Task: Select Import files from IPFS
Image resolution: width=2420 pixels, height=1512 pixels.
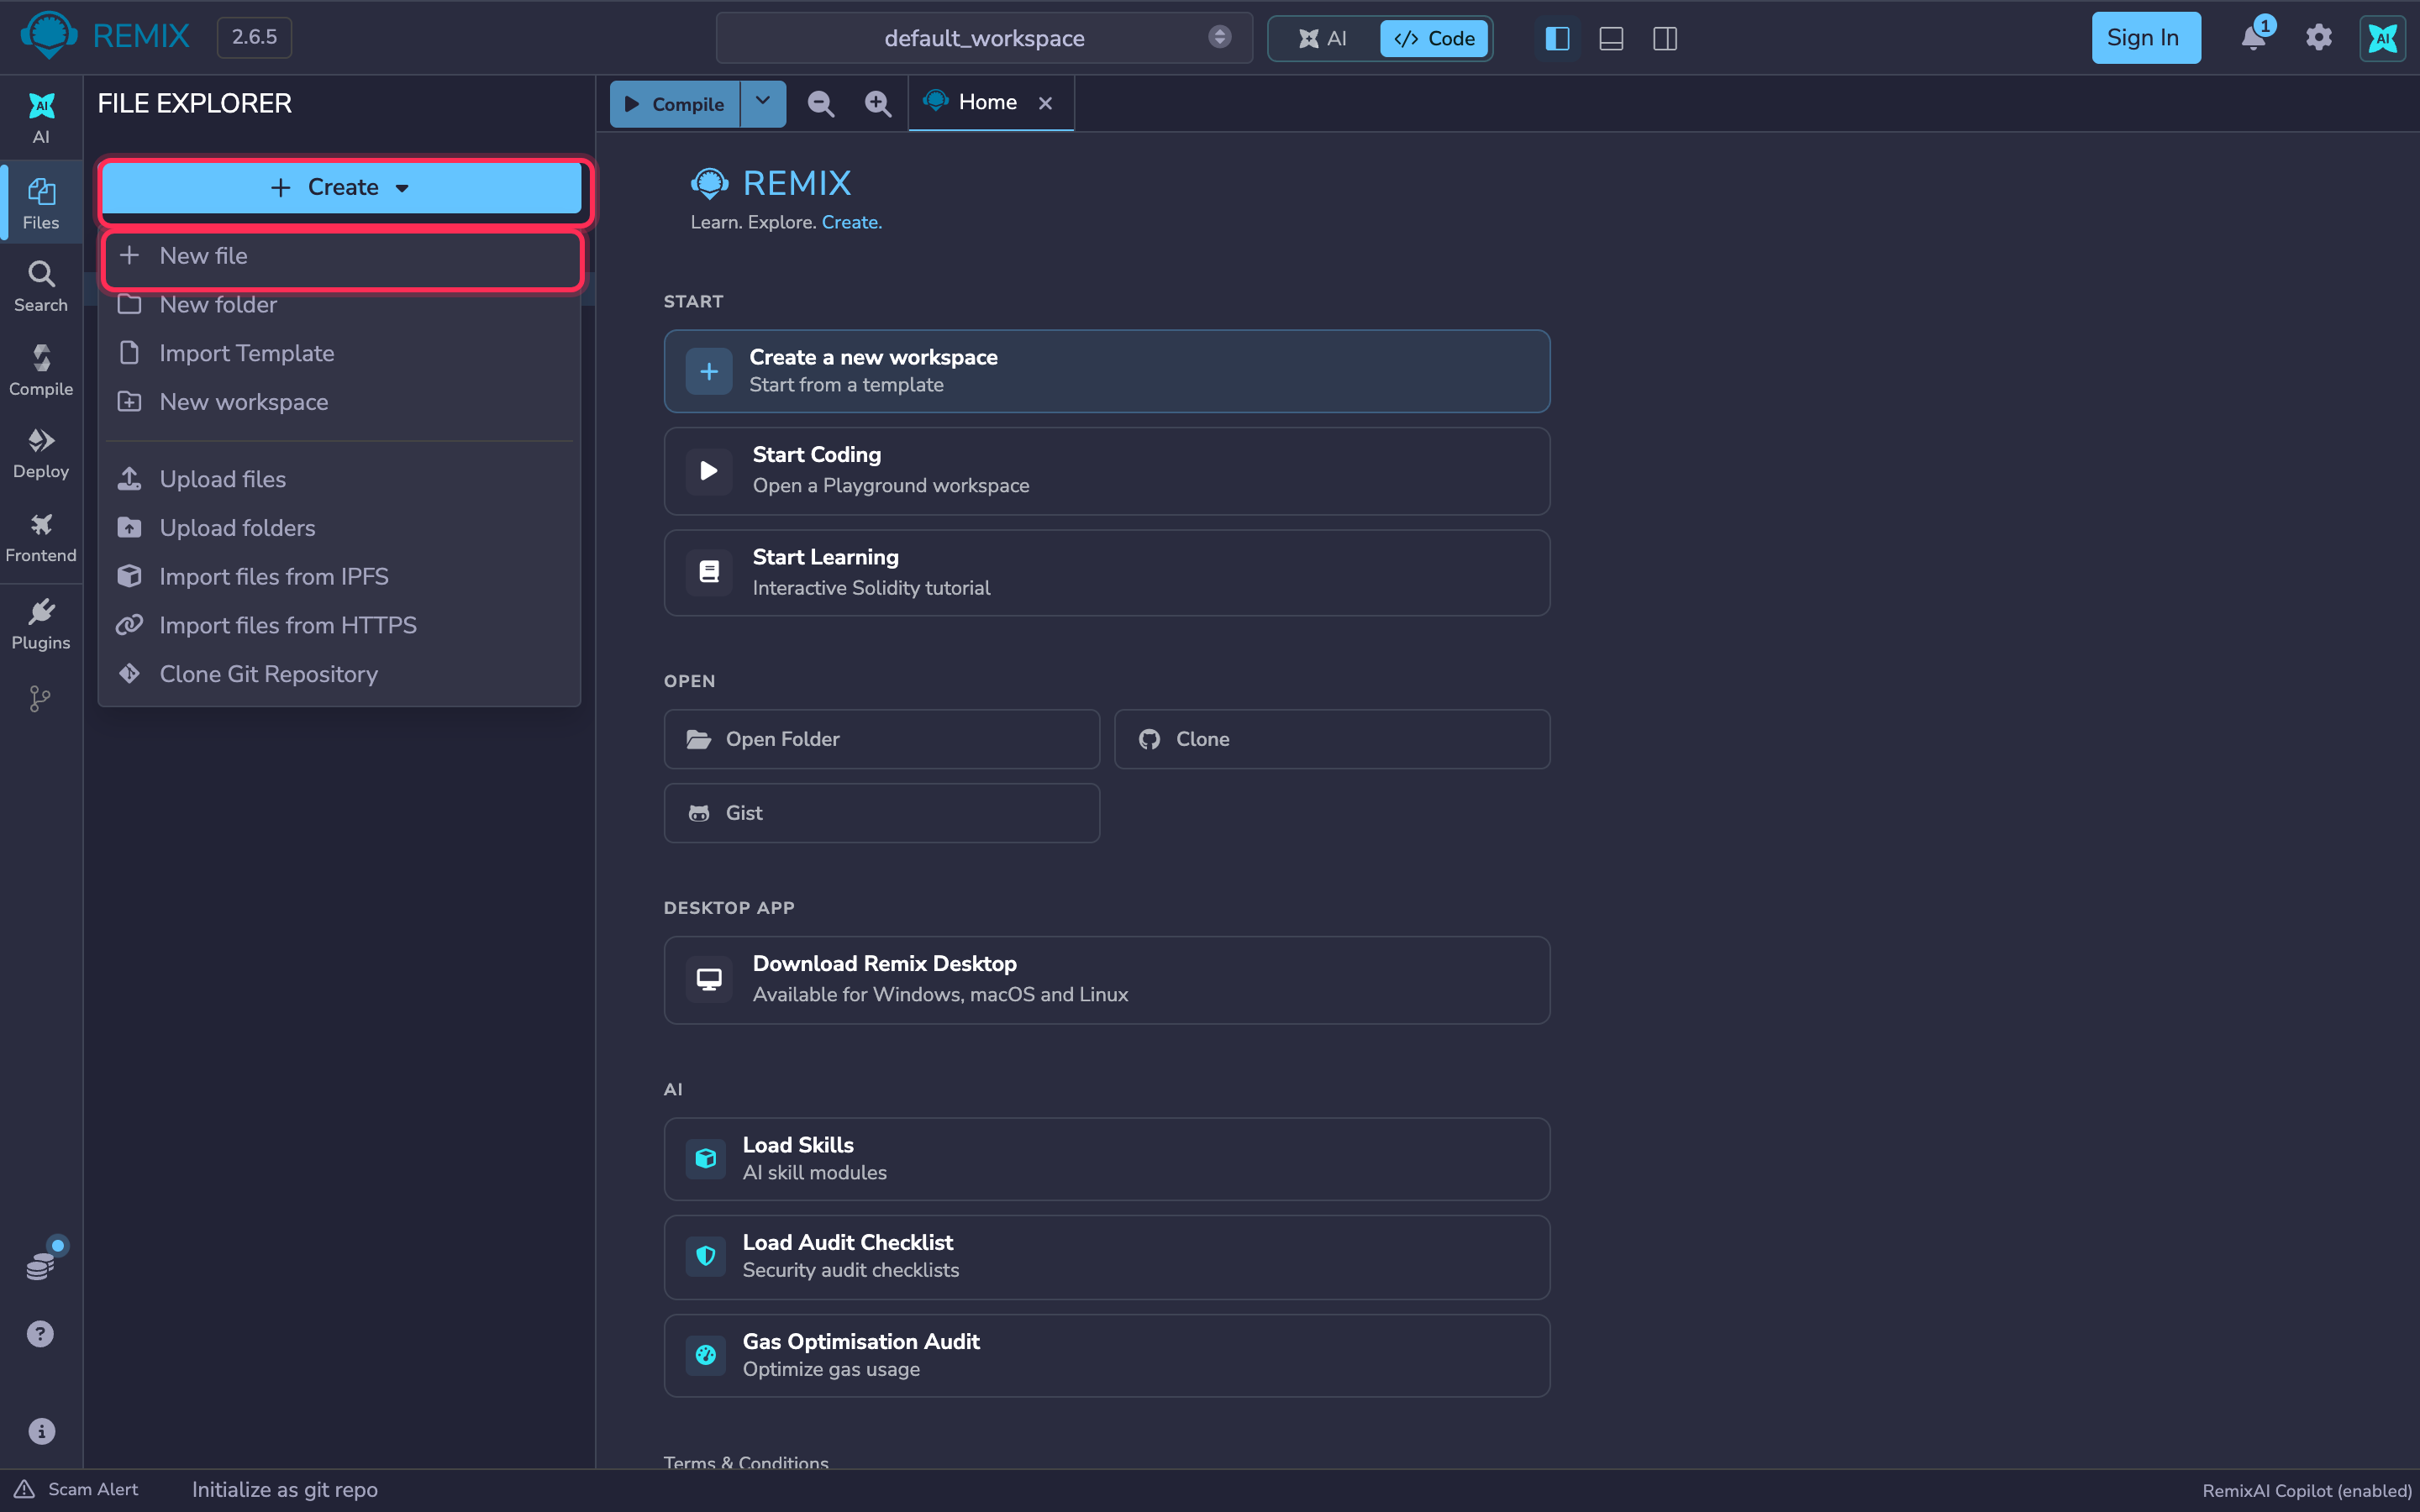Action: click(341, 577)
